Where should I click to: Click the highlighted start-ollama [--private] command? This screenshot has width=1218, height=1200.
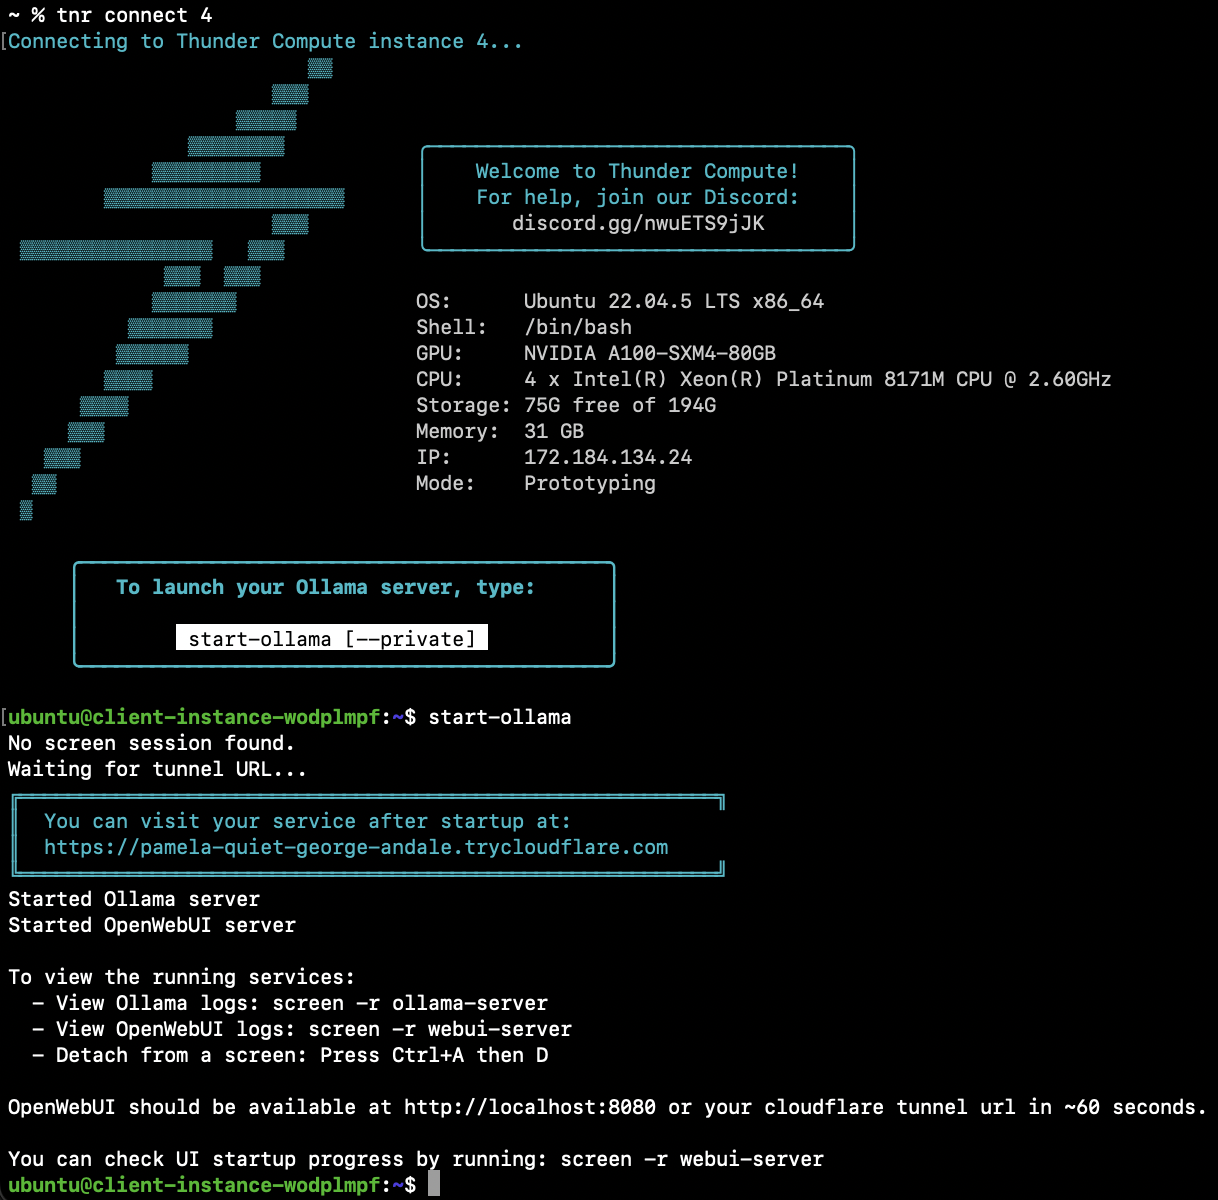[332, 638]
